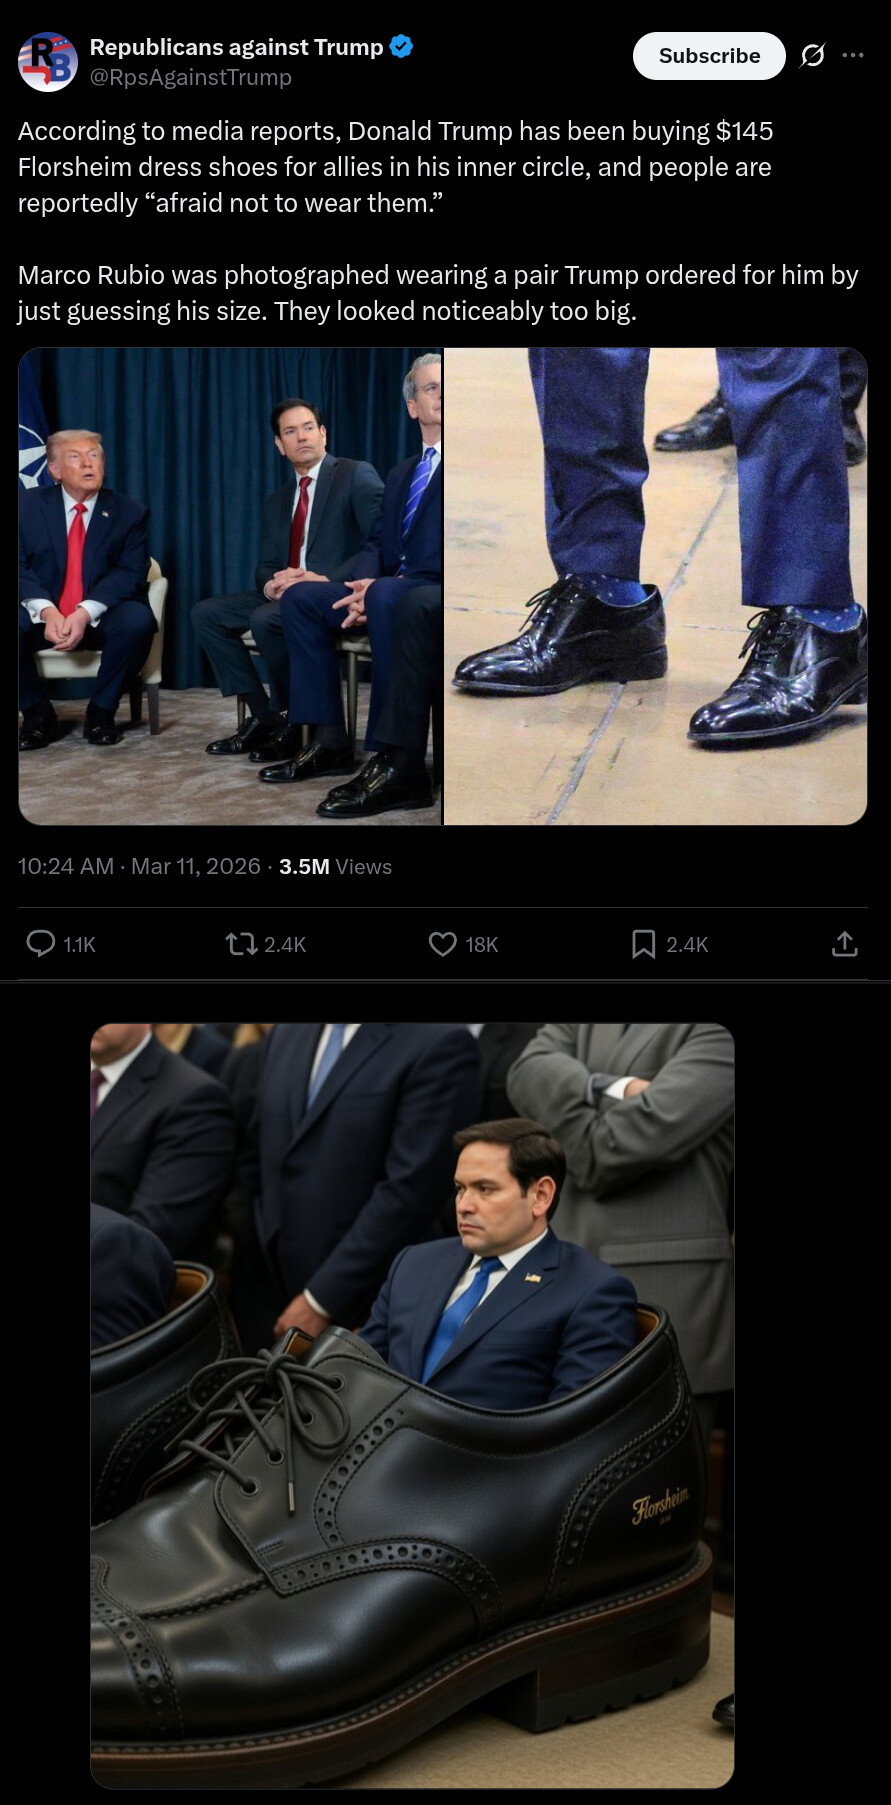Open the @RpsAgainstTrump handle link
The image size is (891, 1805).
(191, 77)
